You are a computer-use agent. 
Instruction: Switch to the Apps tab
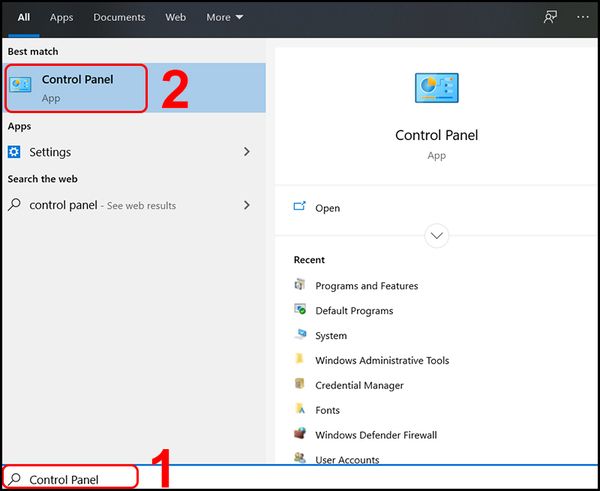tap(62, 17)
